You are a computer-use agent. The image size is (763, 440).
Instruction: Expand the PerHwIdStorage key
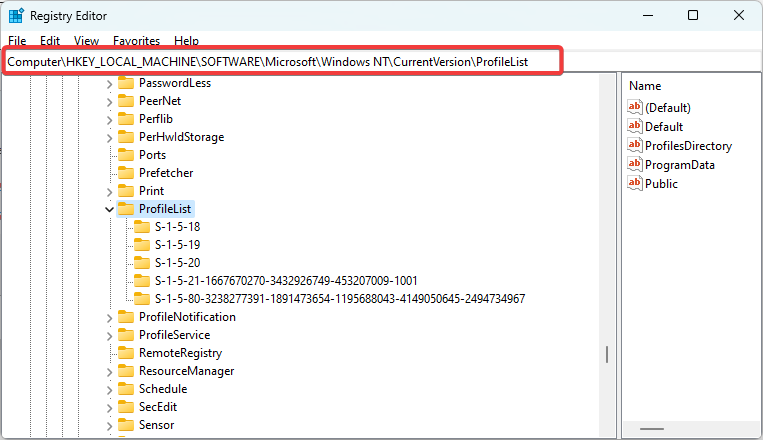(x=109, y=138)
